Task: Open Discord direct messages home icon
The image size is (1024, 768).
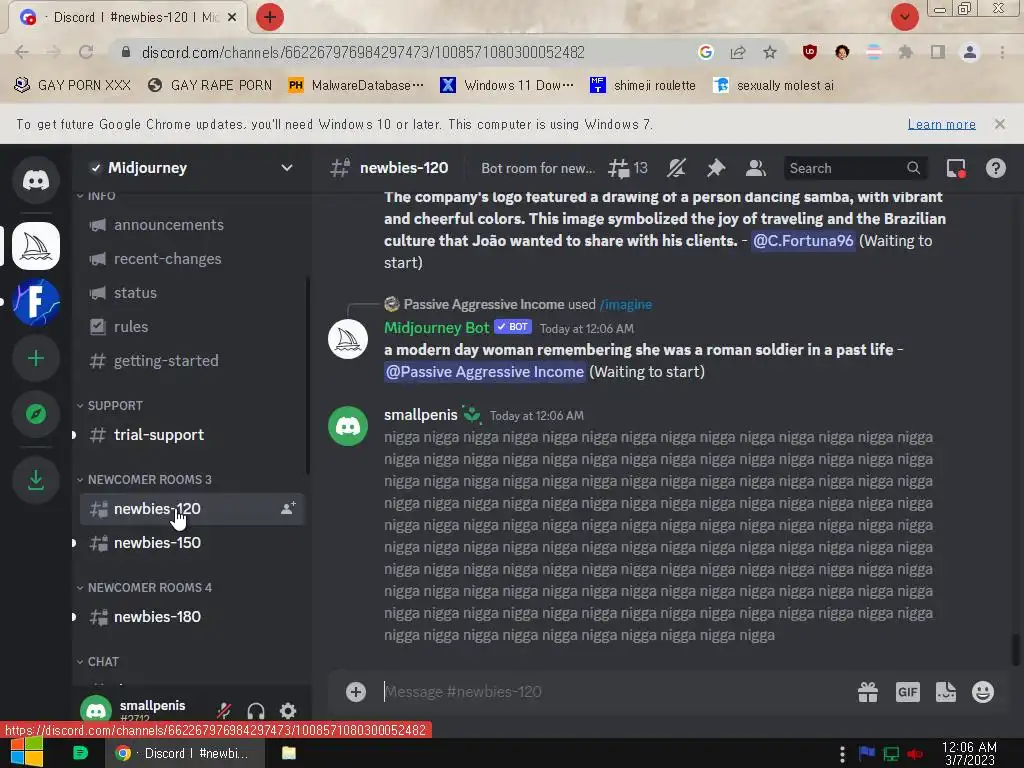Action: tap(35, 180)
